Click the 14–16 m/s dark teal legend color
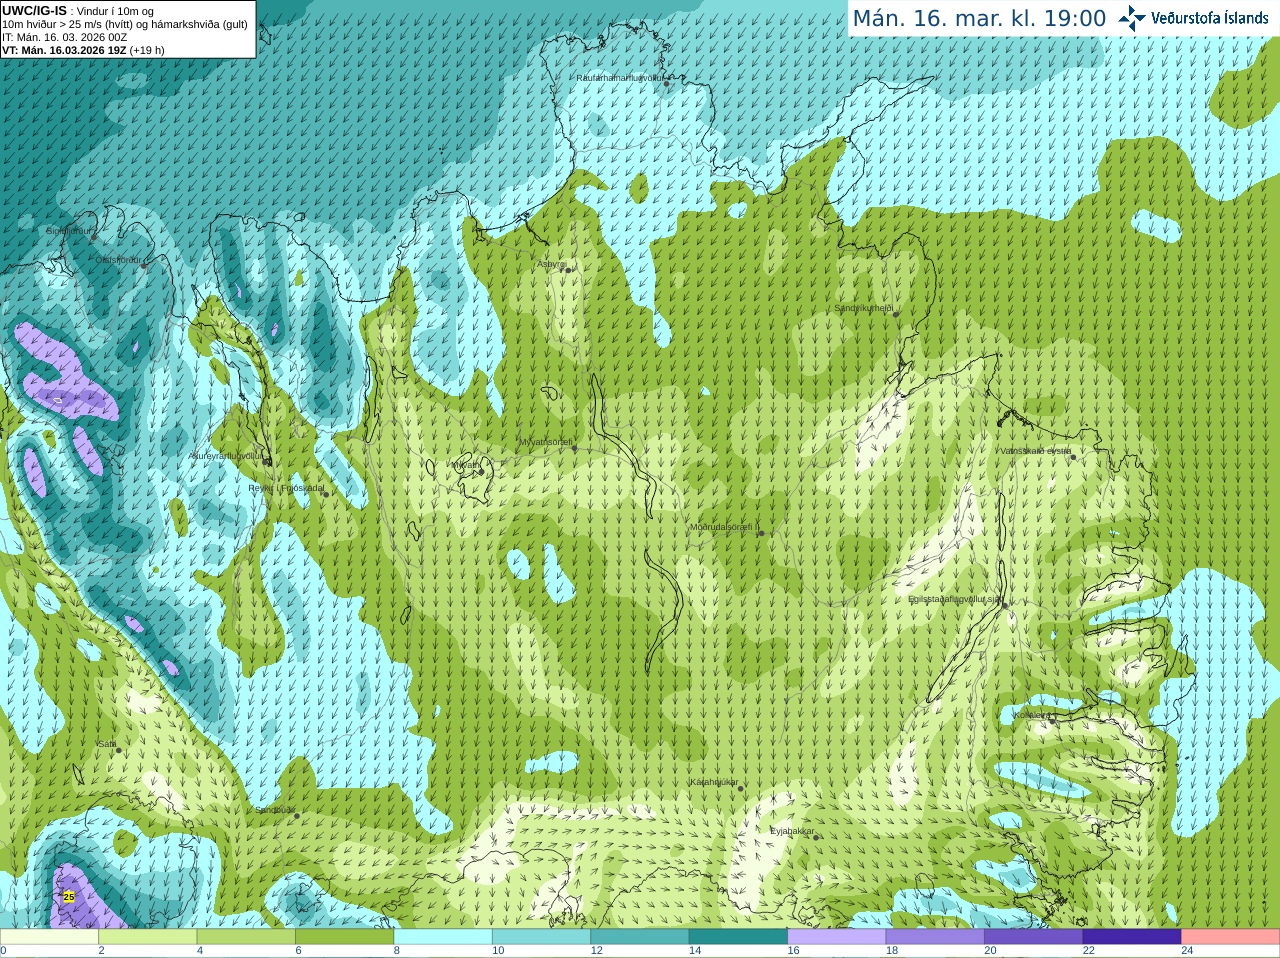 (x=738, y=937)
